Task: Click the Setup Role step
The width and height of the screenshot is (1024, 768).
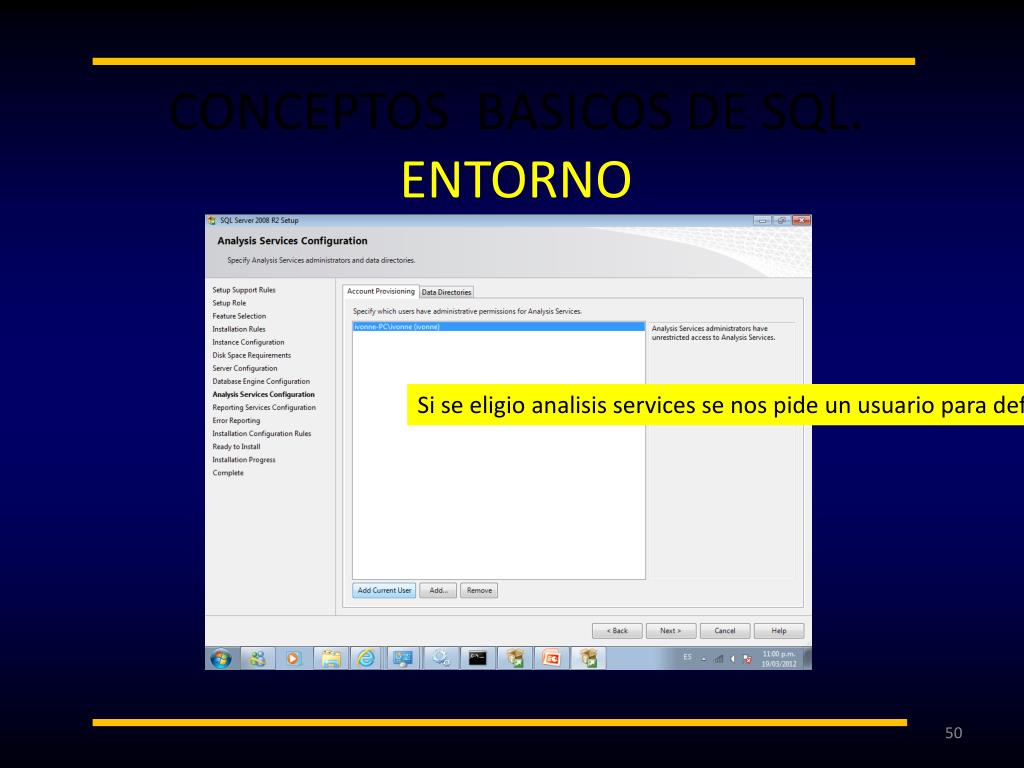Action: point(229,303)
